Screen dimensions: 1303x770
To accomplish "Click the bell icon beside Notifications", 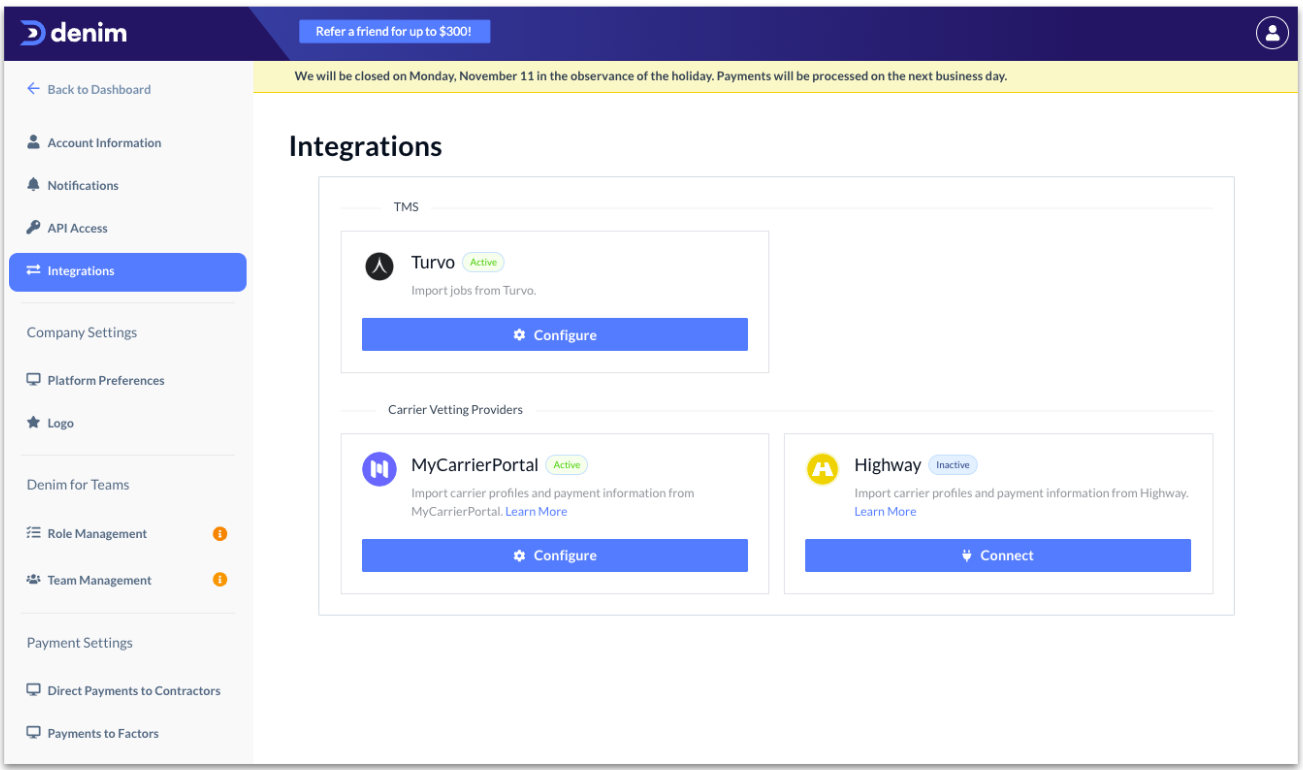I will pyautogui.click(x=33, y=185).
